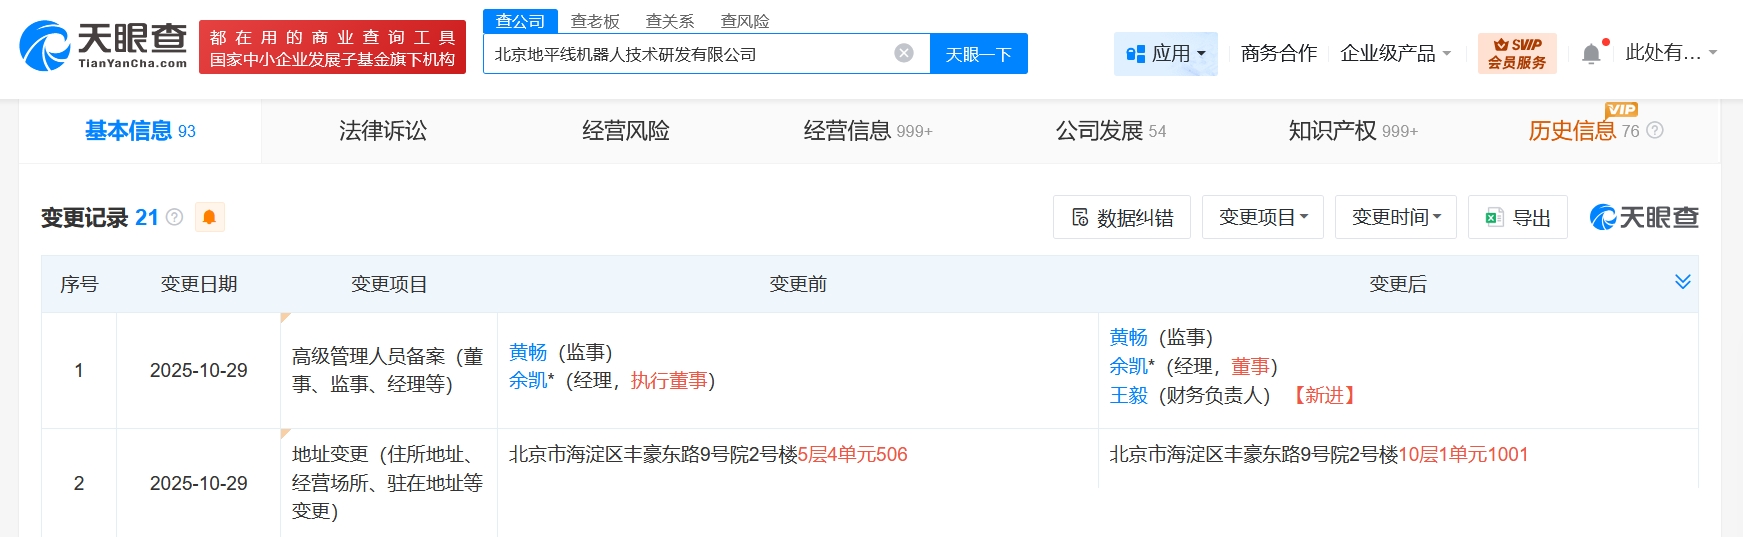Select the 查老板 search tab

595,21
